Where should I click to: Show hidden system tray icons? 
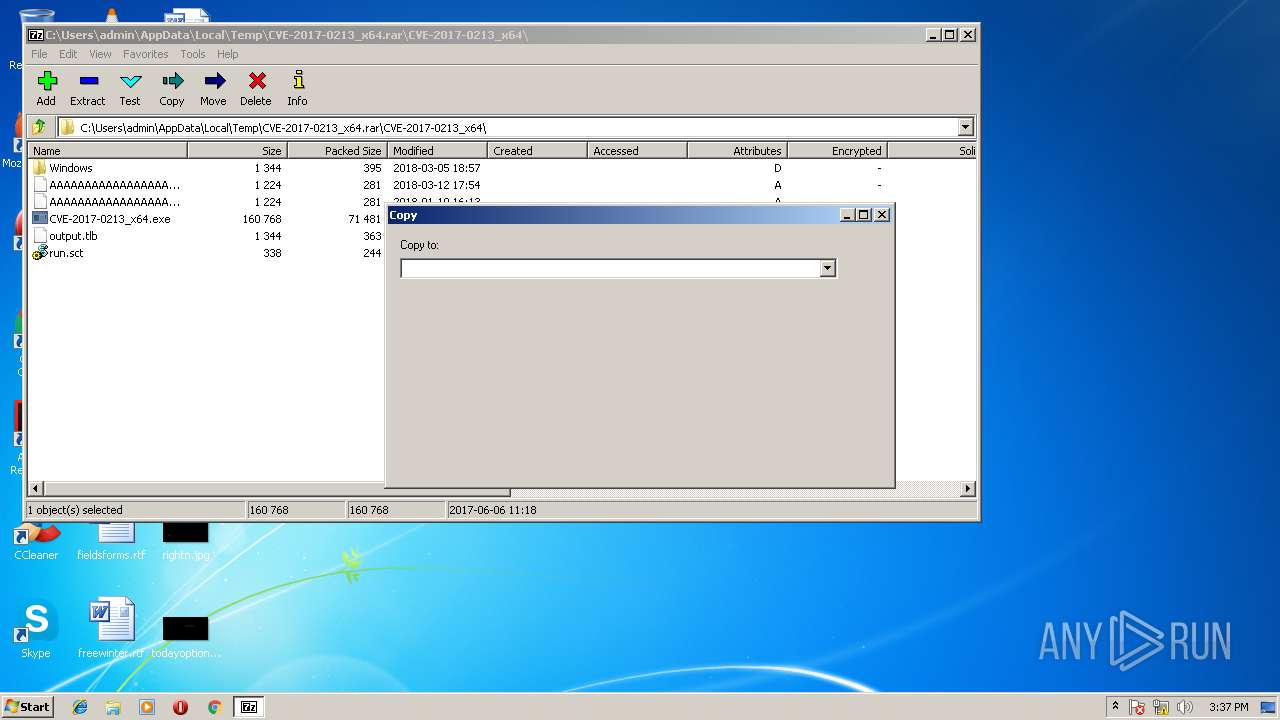1115,707
